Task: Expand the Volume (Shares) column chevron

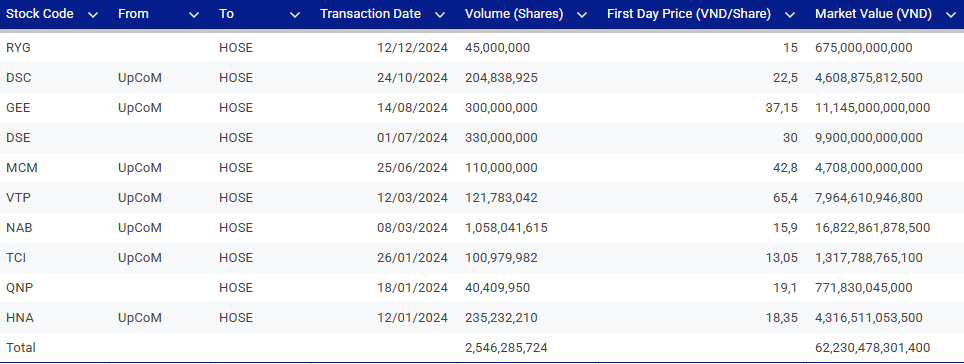Action: click(582, 15)
